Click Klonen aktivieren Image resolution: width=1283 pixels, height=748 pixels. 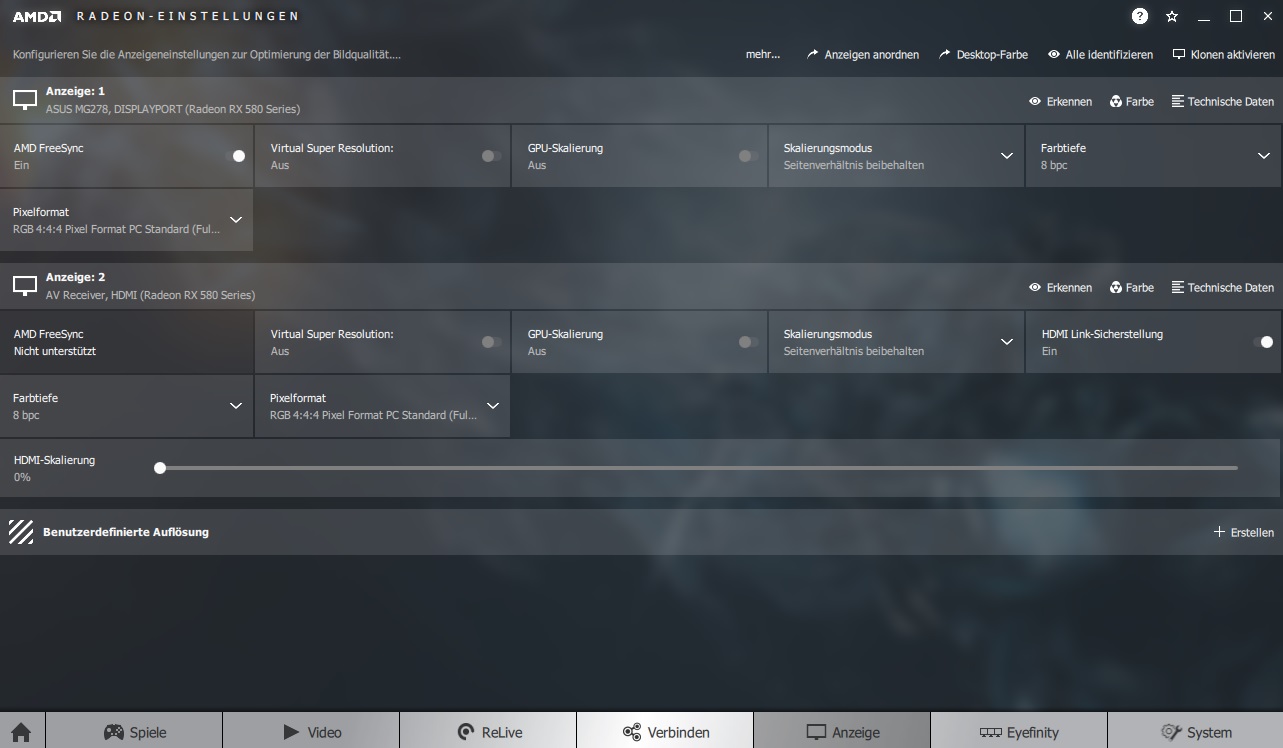coord(1223,55)
